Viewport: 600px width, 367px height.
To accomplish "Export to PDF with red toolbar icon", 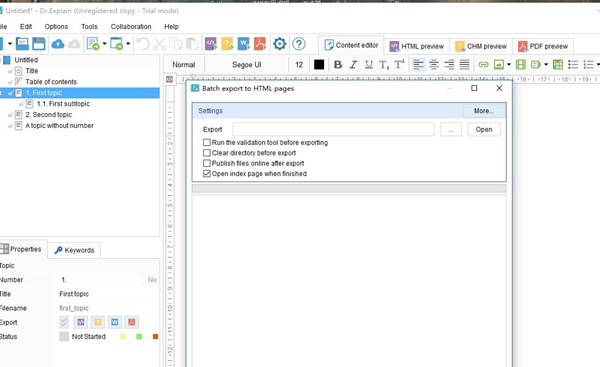I will [260, 44].
